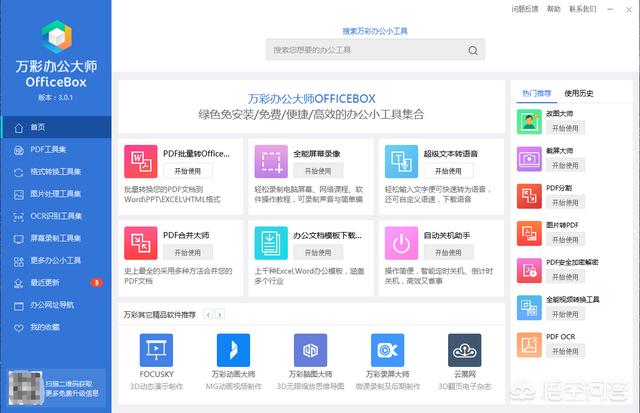Click 更多办公小工具 sidebar icon
The width and height of the screenshot is (640, 413).
pos(18,261)
